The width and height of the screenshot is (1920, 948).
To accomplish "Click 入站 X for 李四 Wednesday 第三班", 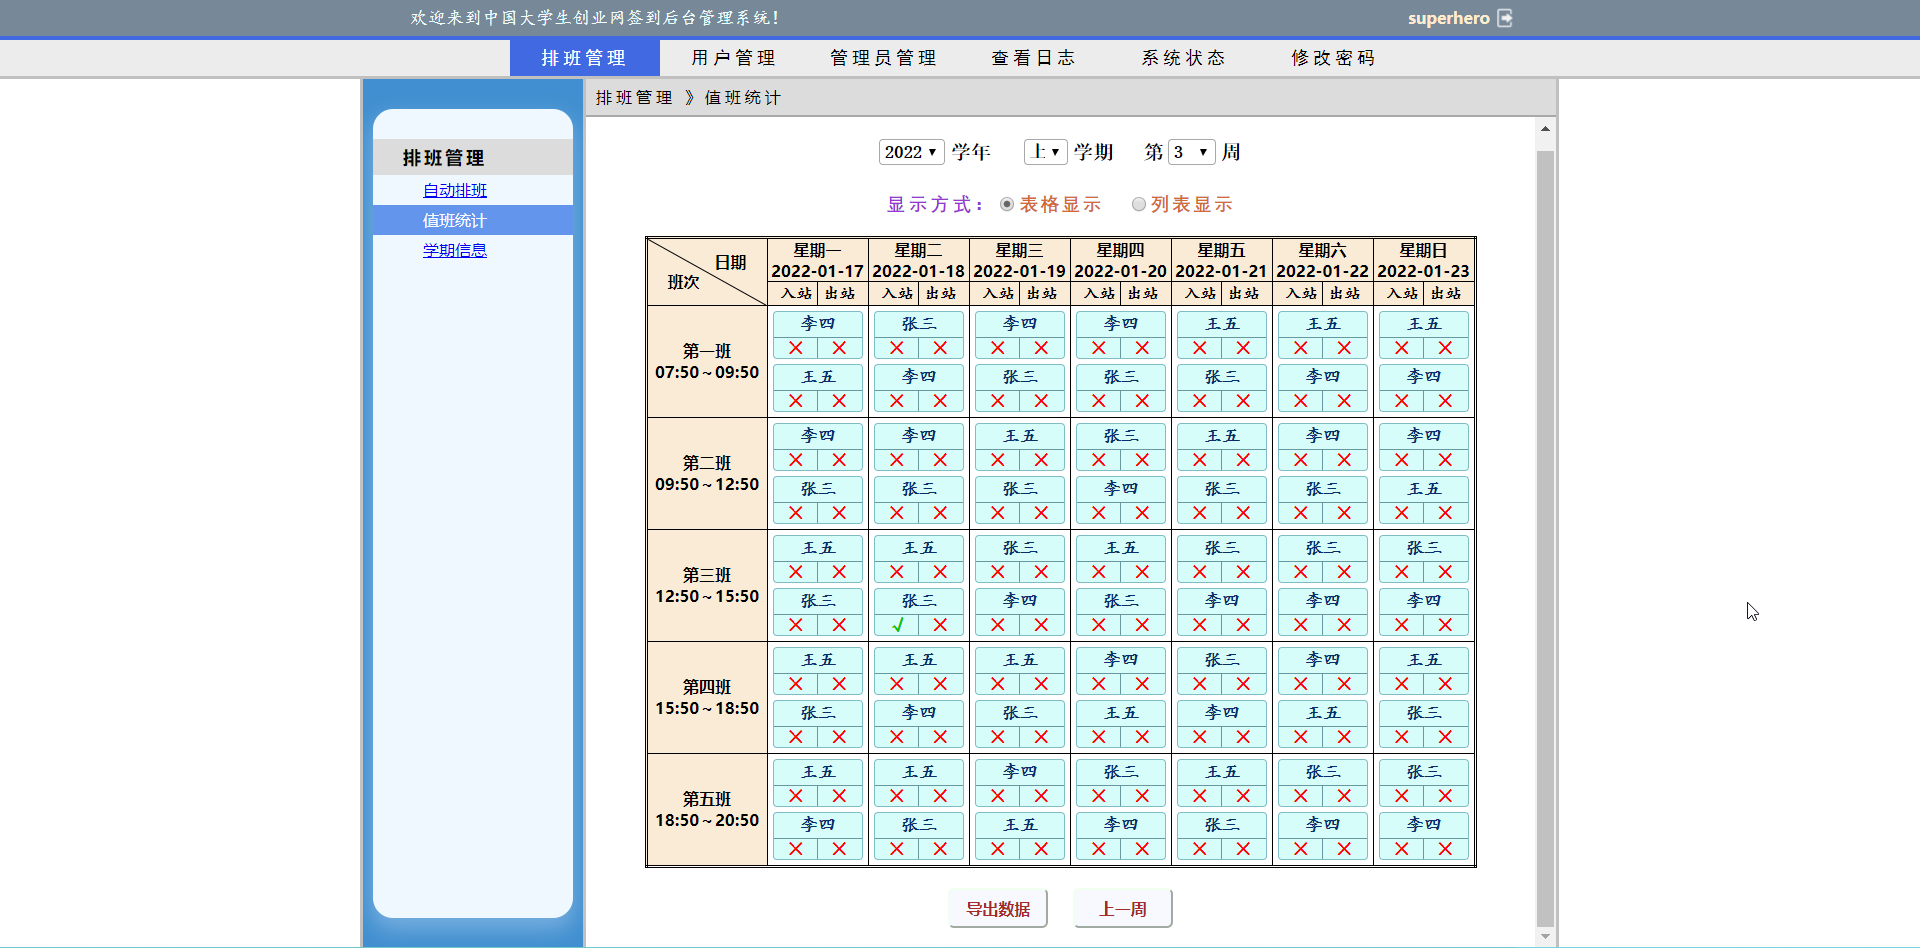I will [998, 625].
